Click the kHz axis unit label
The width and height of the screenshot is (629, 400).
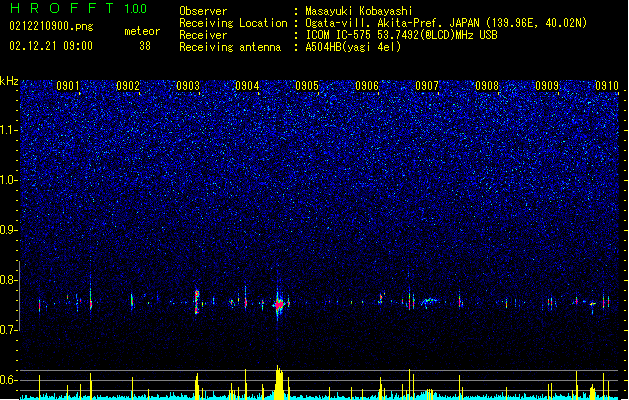pyautogui.click(x=9, y=81)
